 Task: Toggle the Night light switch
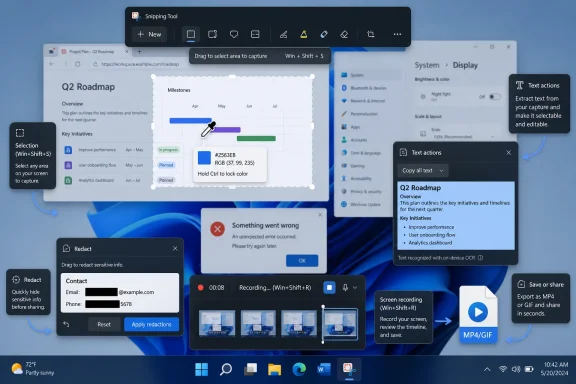pyautogui.click(x=495, y=97)
